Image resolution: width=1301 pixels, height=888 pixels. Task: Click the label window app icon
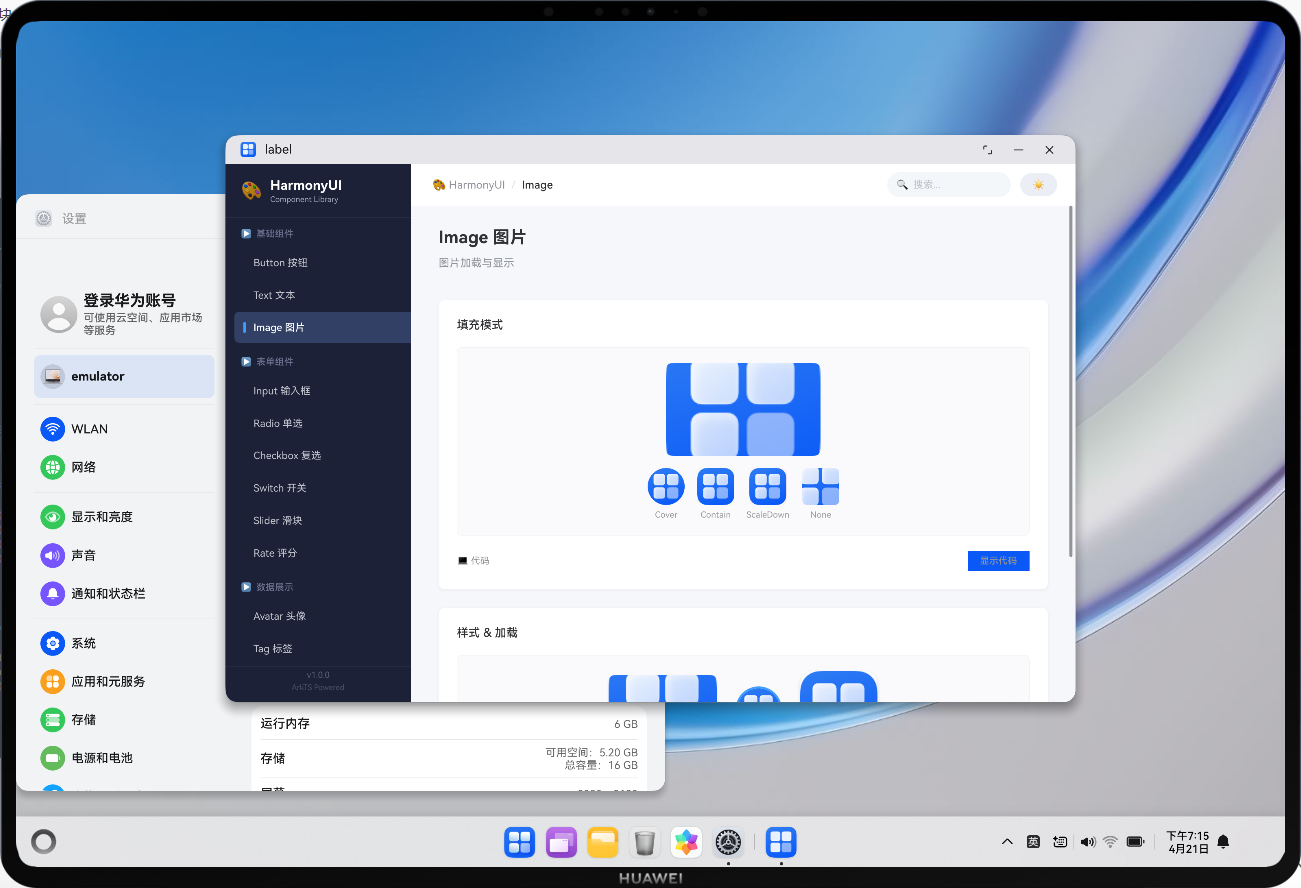pyautogui.click(x=248, y=149)
